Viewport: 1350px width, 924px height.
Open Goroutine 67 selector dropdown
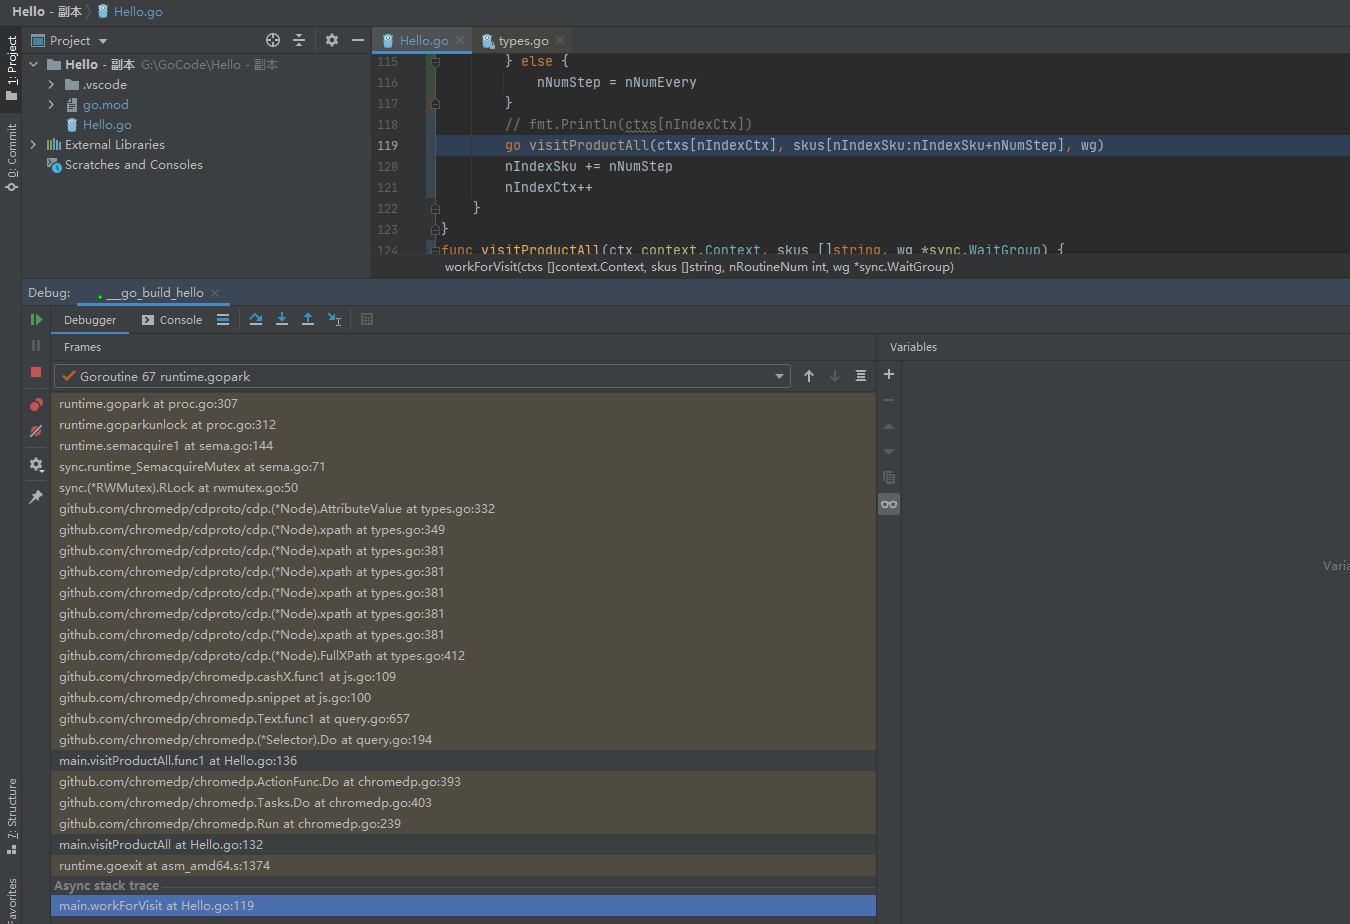tap(422, 376)
